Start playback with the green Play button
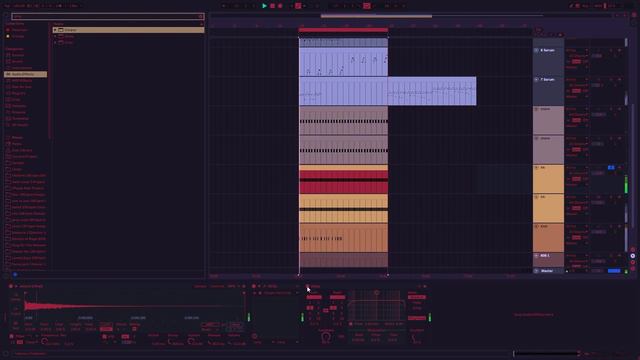Image resolution: width=640 pixels, height=360 pixels. [264, 6]
